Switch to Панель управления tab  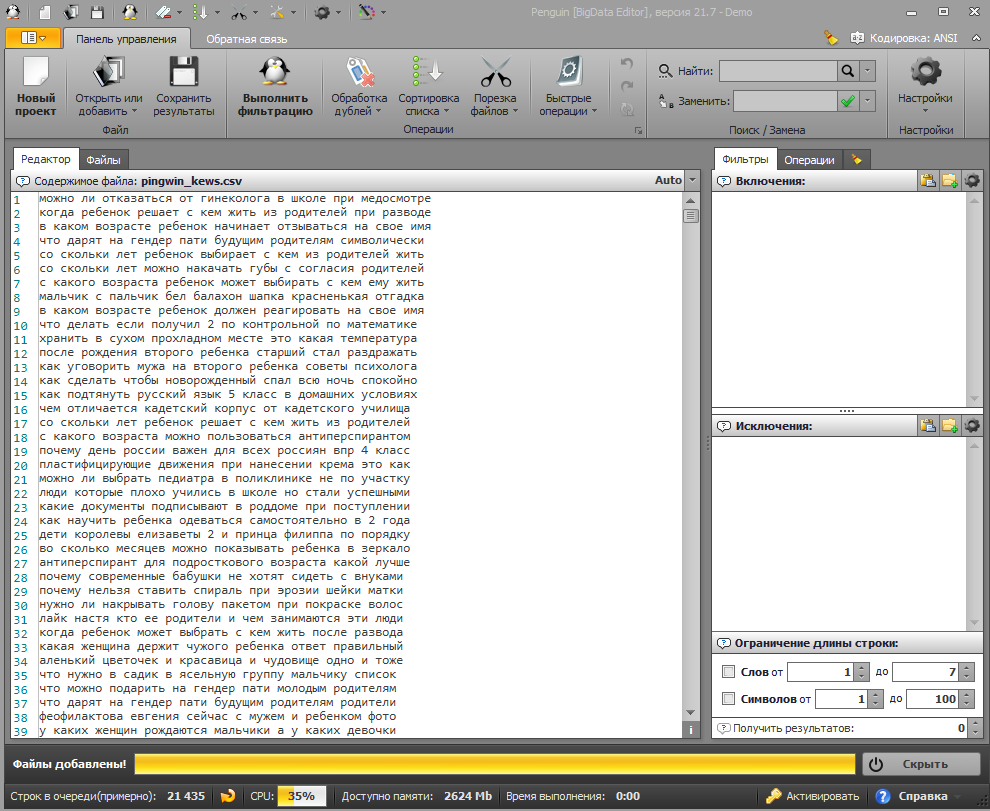point(126,39)
